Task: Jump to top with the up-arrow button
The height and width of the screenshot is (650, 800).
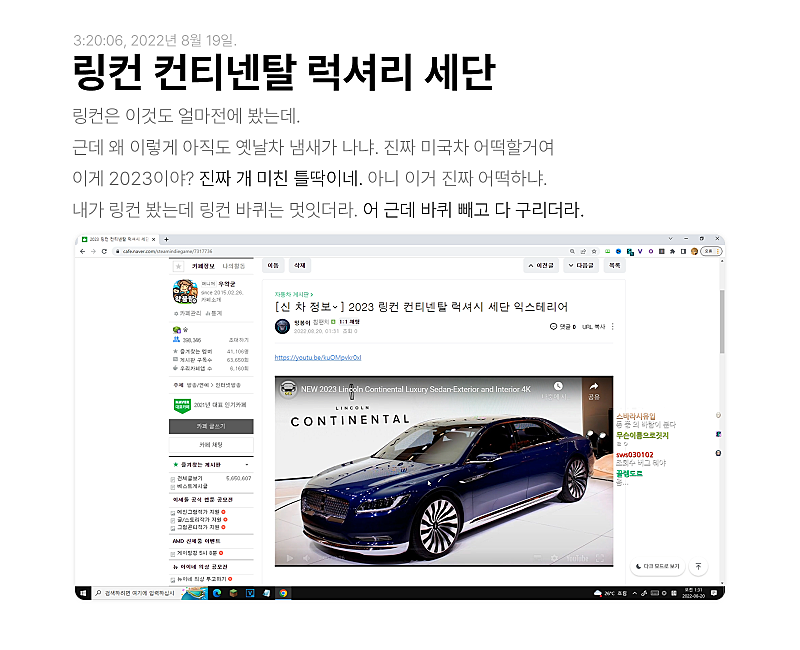Action: (x=698, y=566)
